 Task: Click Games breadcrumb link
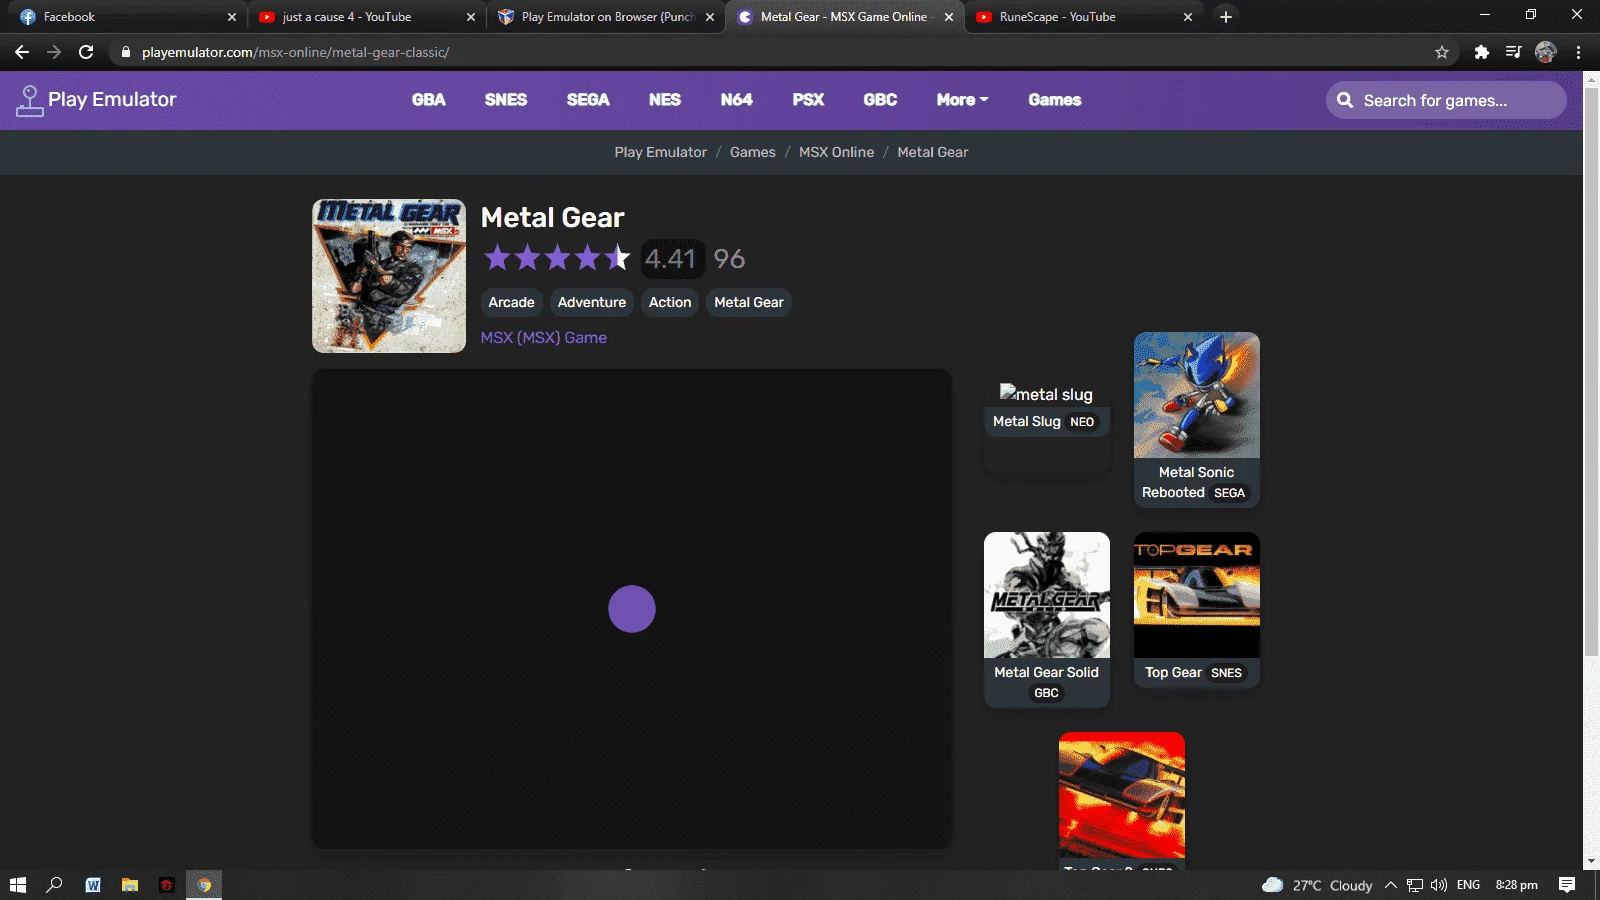click(x=752, y=152)
